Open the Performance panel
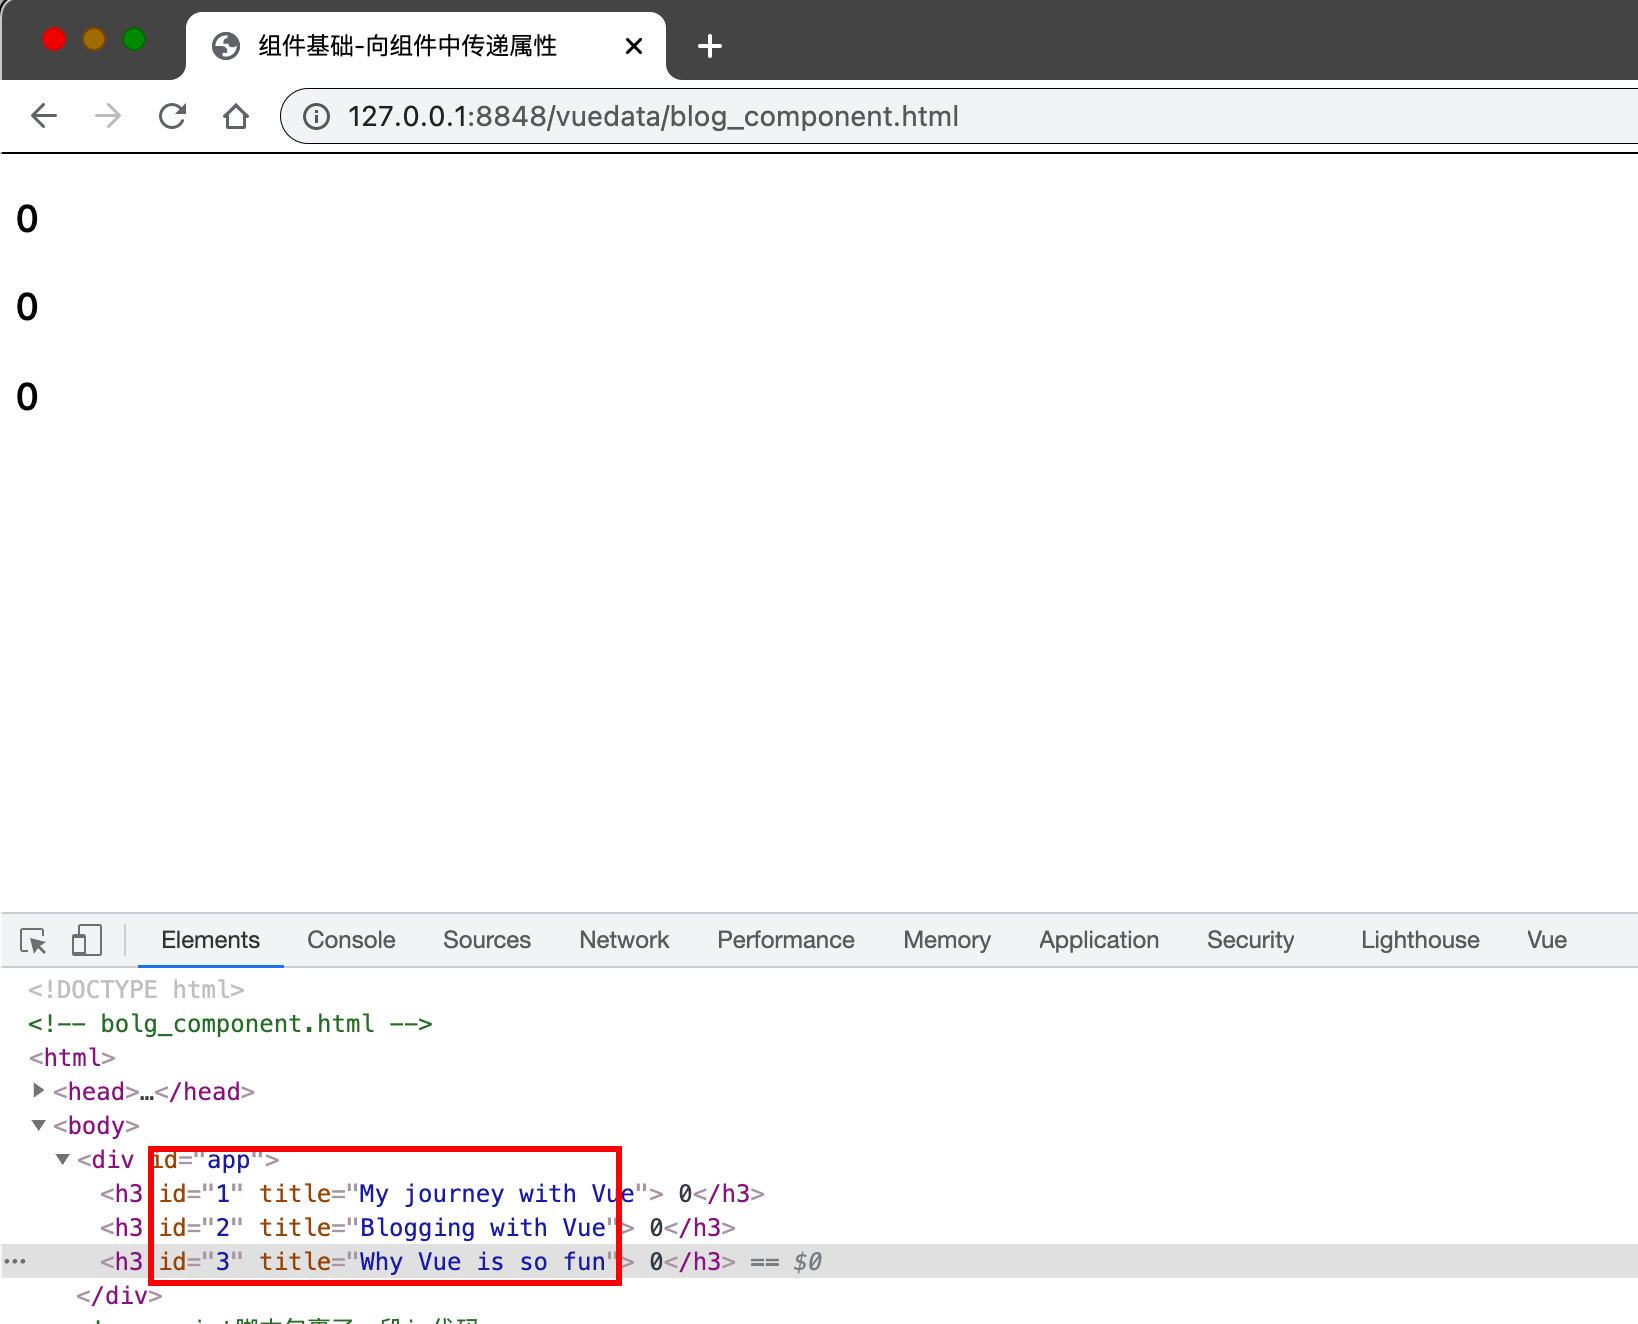 pos(786,940)
